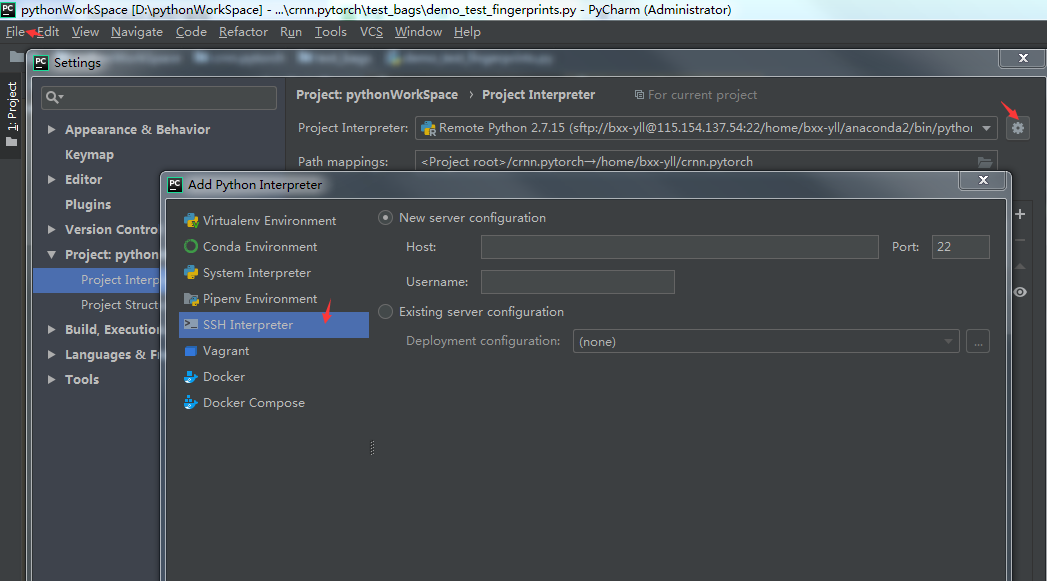Click the For current project copy icon

(639, 95)
